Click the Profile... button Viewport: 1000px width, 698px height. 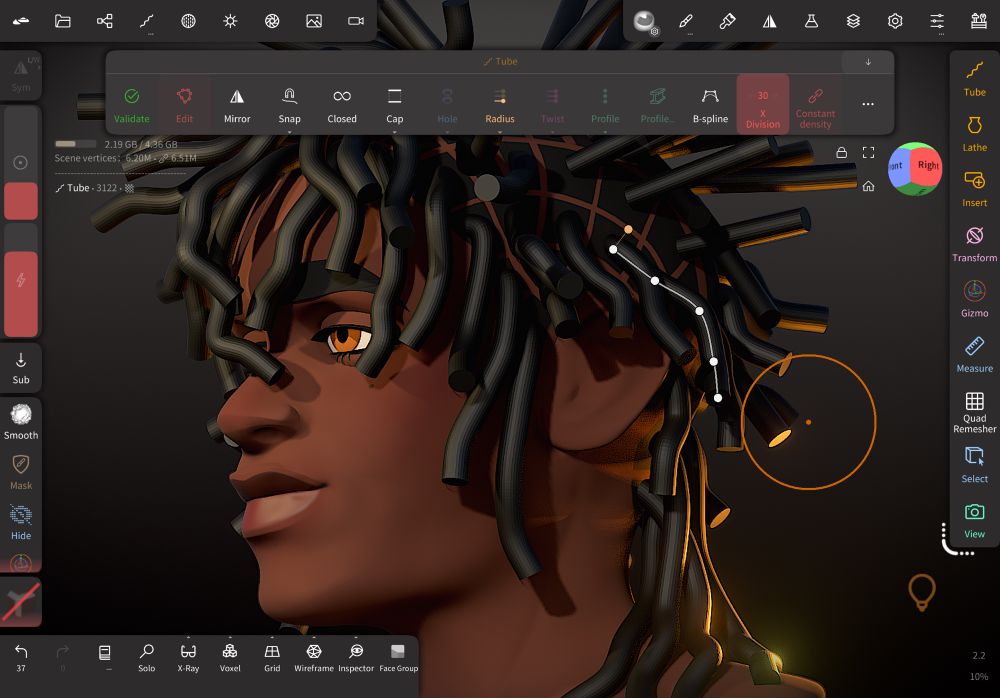(x=658, y=105)
